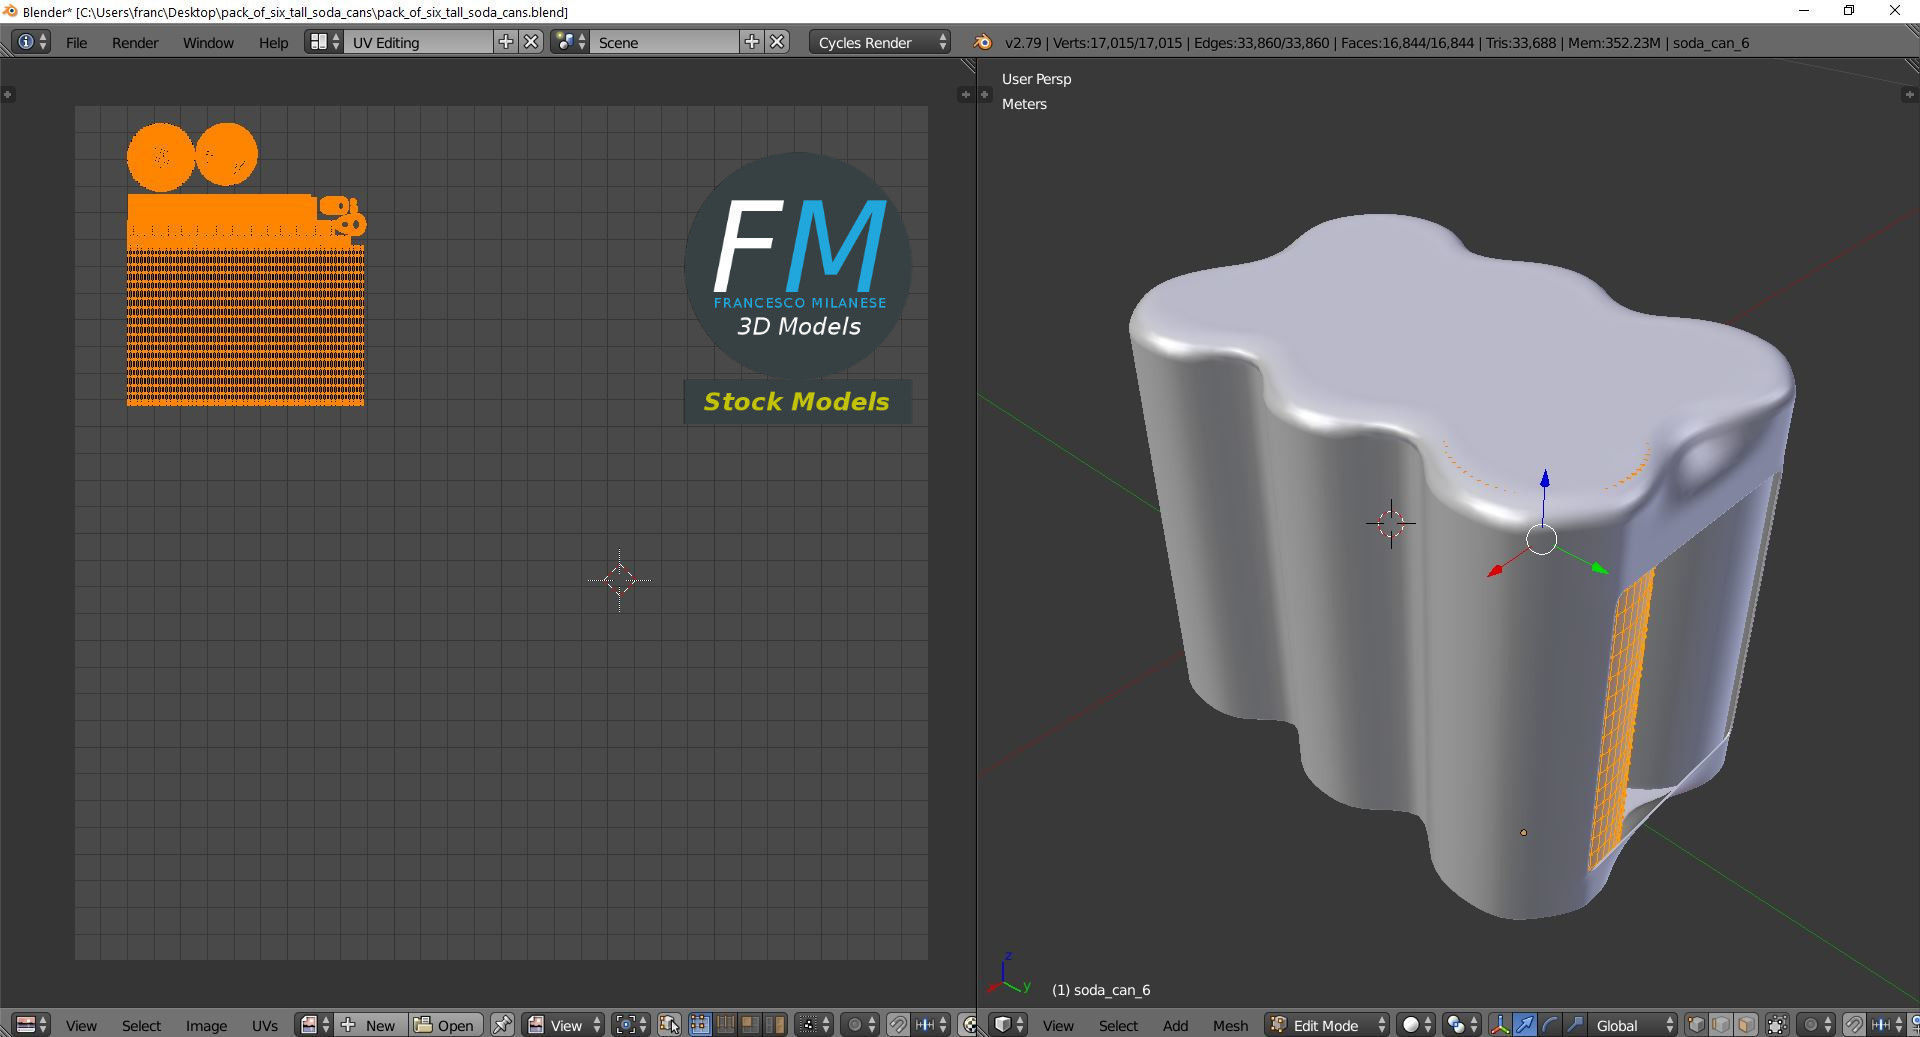Toggle translate manipulator arrow
Screen dimensions: 1920x1037
(1525, 1025)
